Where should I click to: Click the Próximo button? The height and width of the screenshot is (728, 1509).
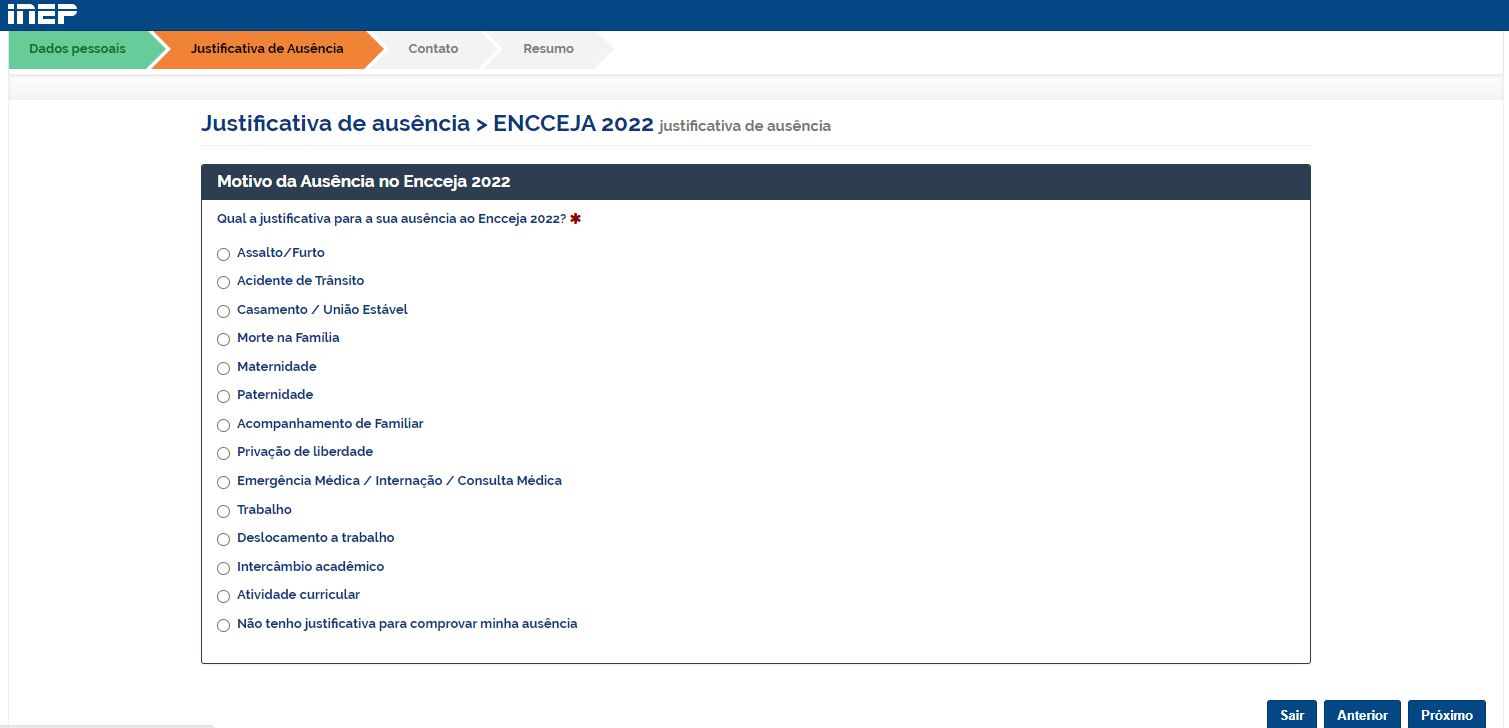(x=1446, y=715)
